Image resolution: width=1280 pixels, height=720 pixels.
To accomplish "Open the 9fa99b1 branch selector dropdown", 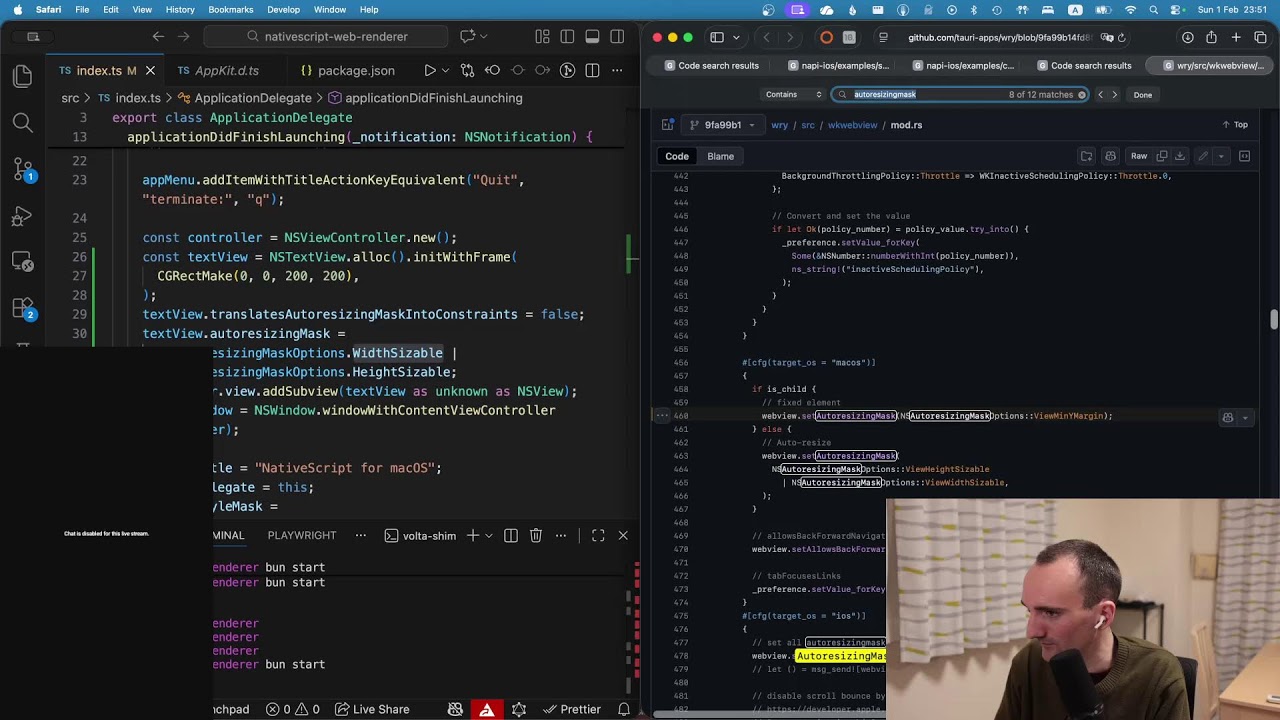I will (x=723, y=125).
